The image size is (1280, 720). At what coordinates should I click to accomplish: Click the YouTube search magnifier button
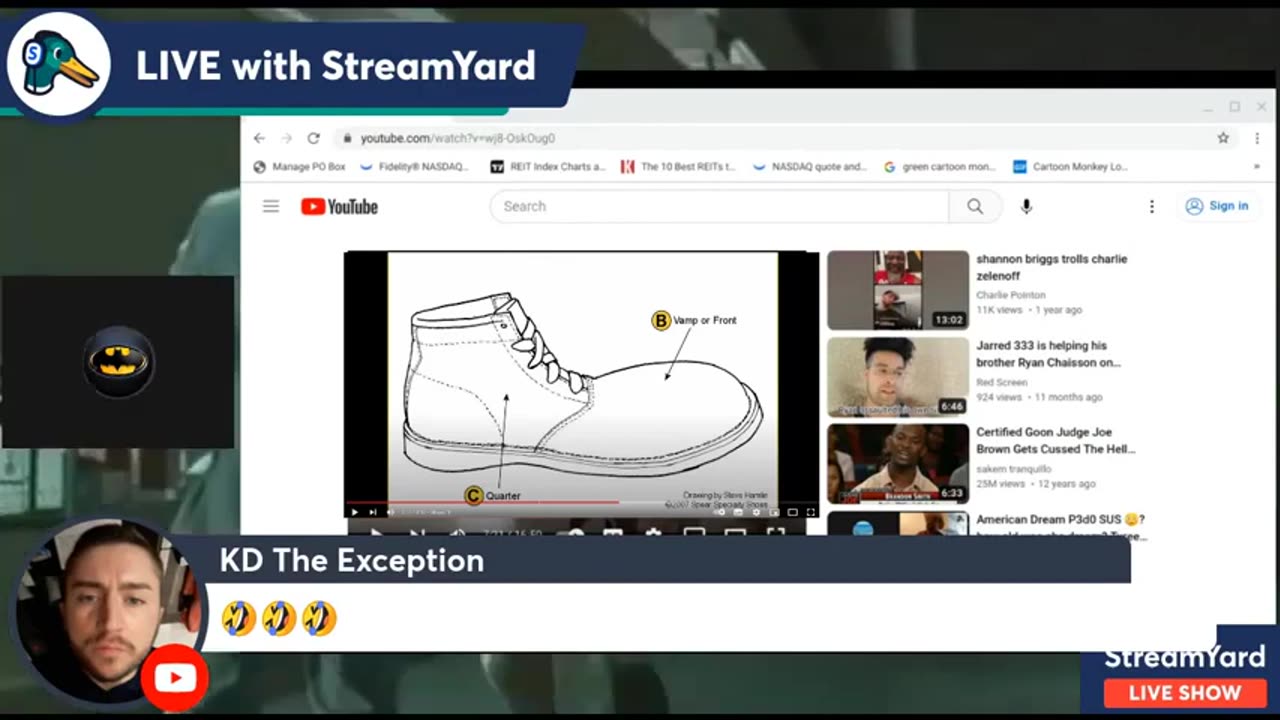click(975, 206)
